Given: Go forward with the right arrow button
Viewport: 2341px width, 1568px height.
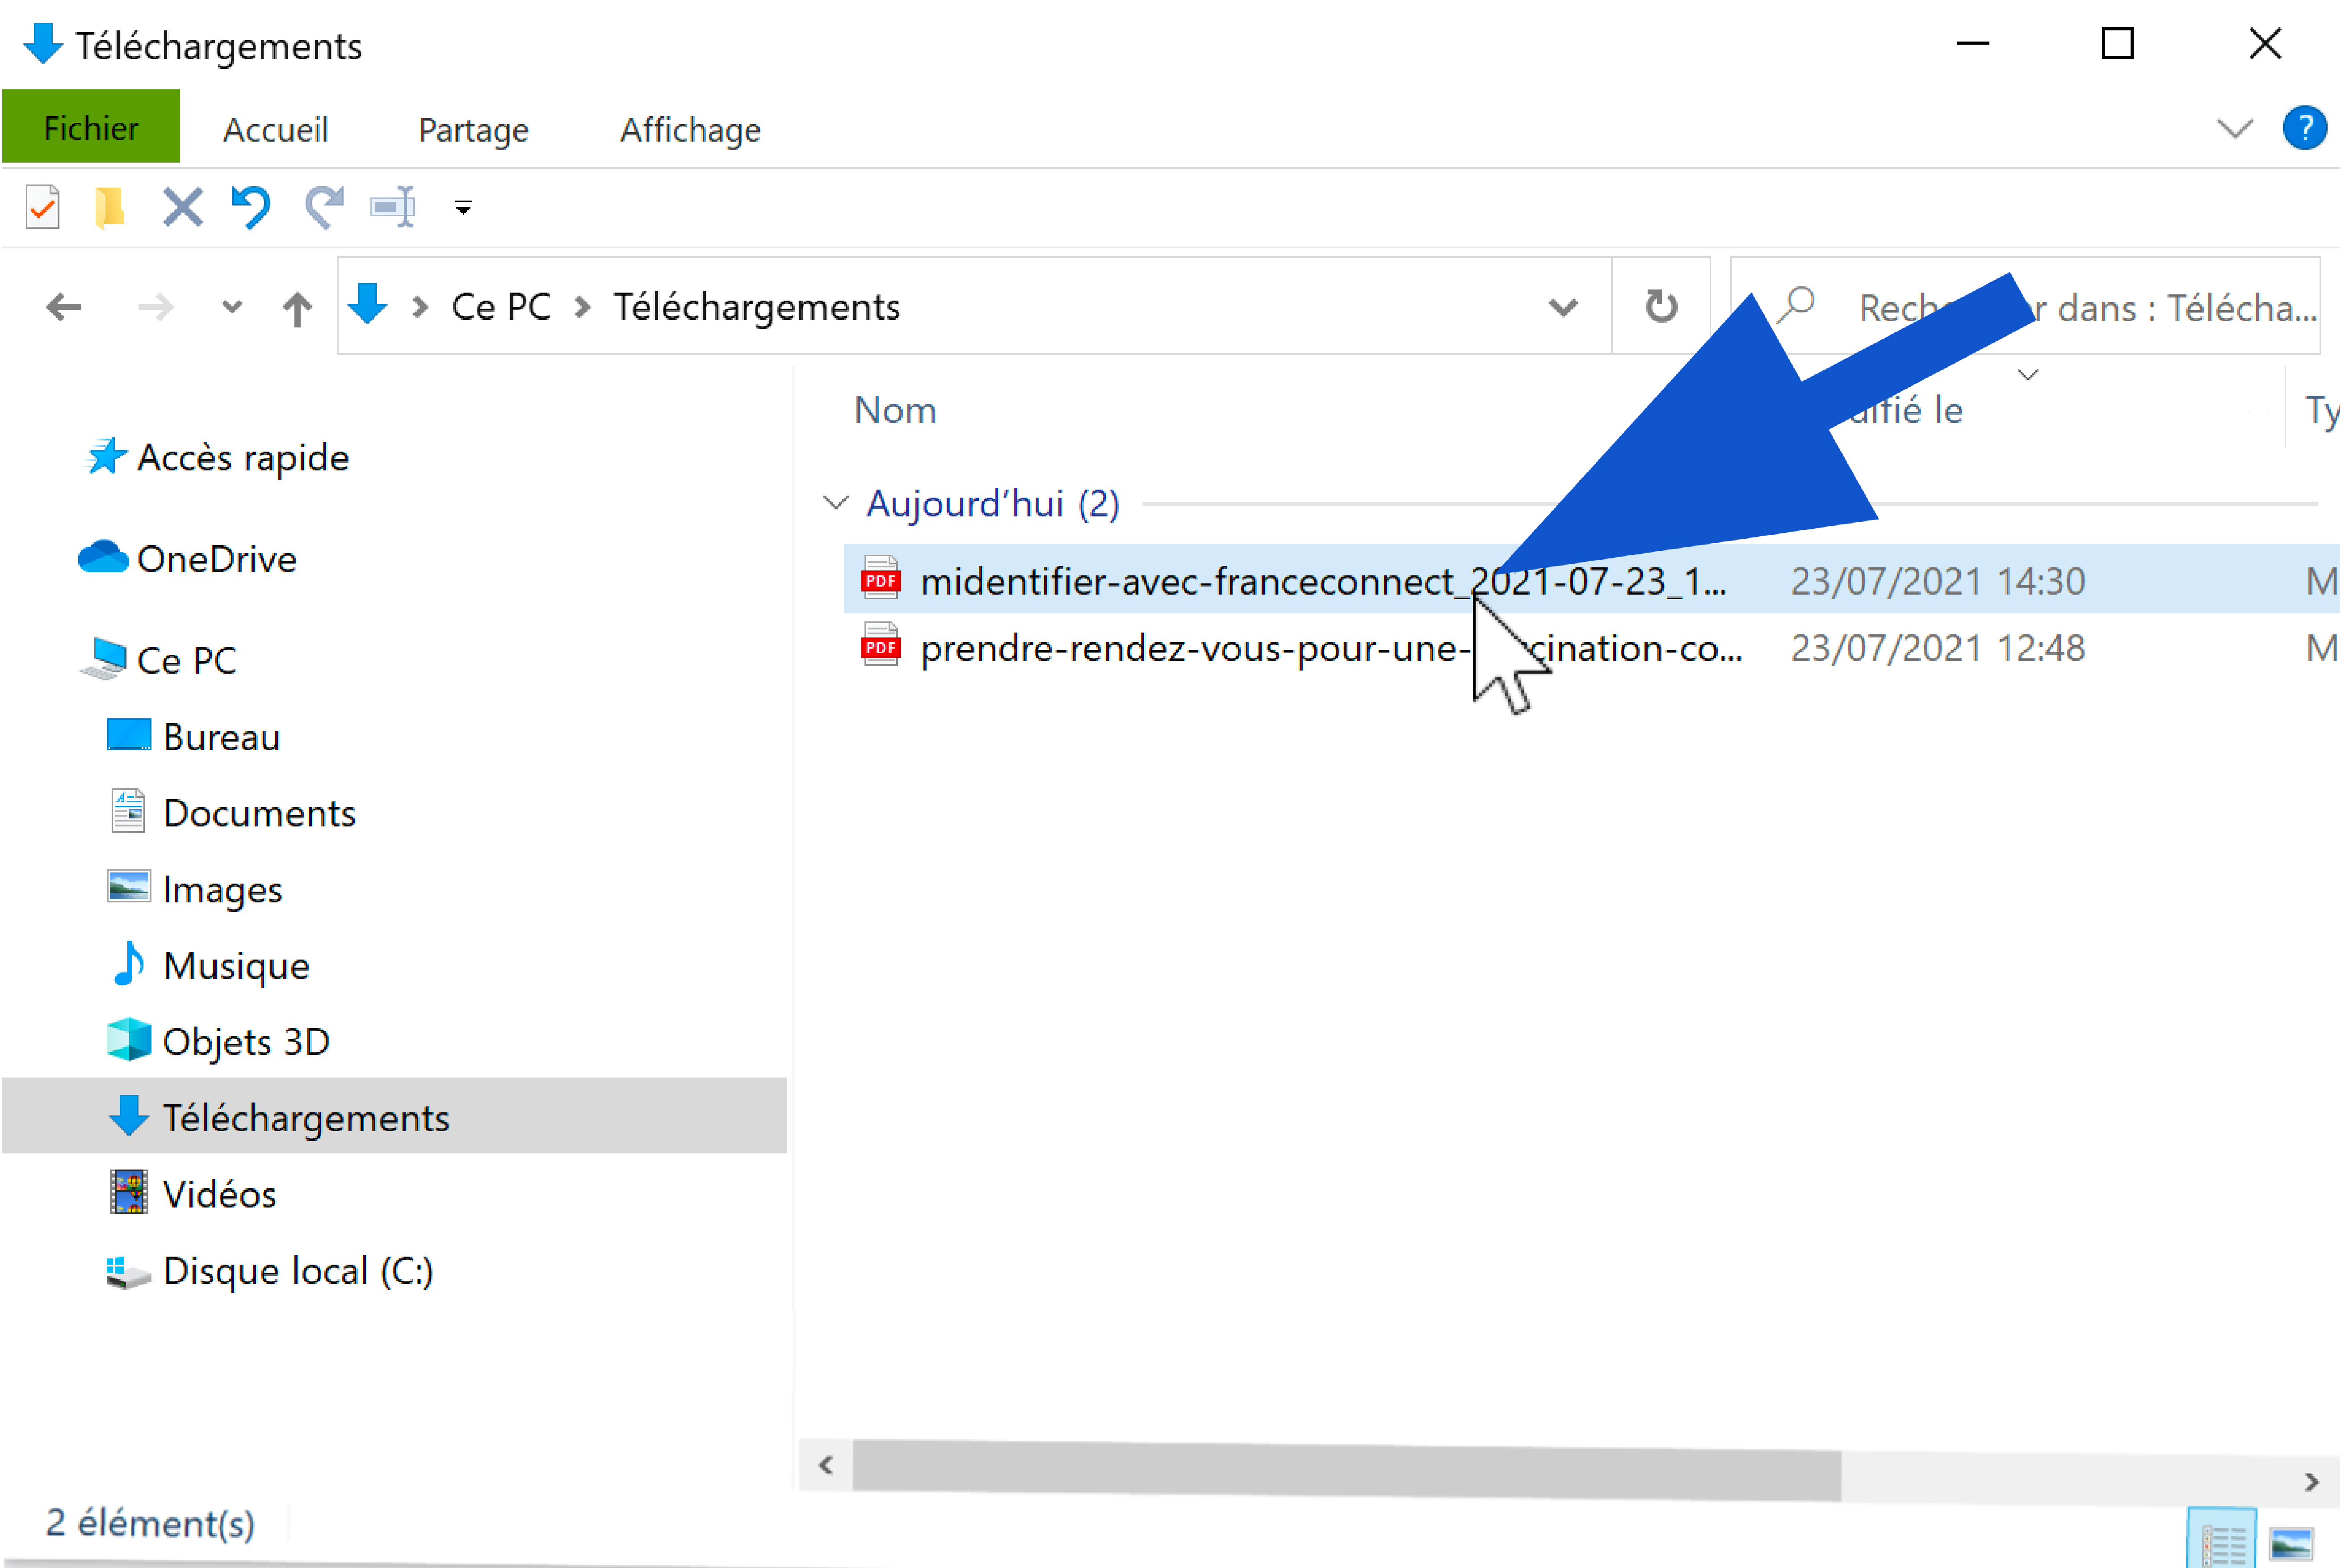Looking at the screenshot, I should 155,307.
